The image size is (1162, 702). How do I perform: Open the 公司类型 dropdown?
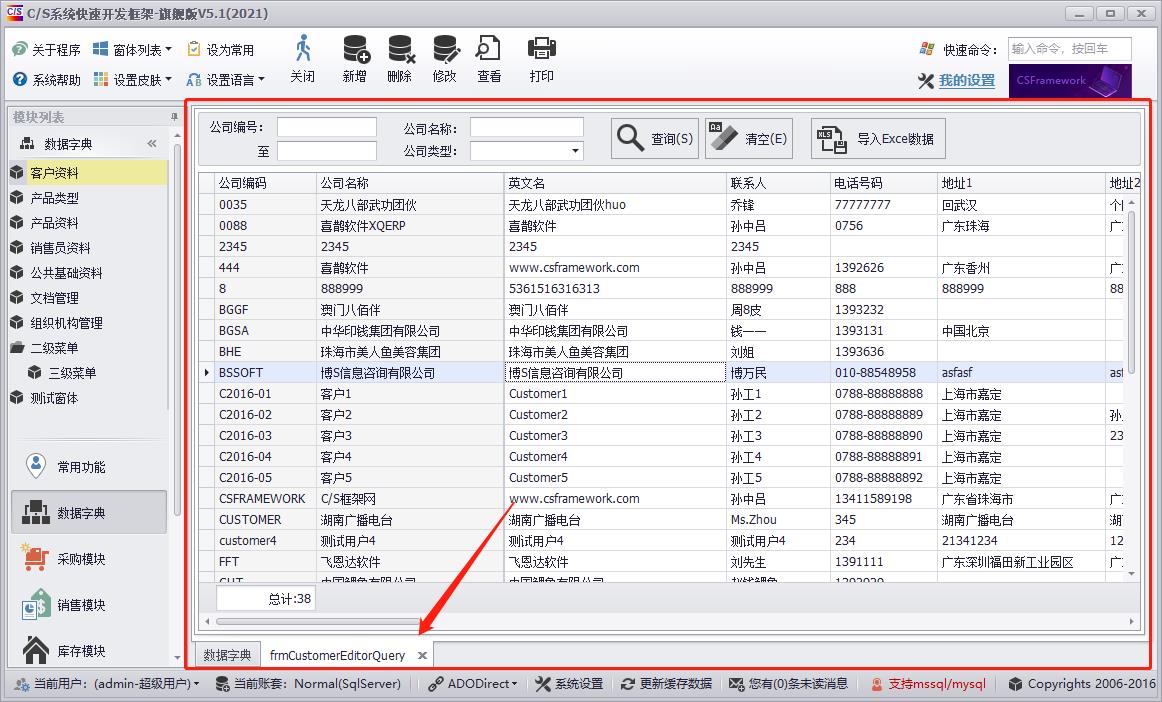point(576,150)
